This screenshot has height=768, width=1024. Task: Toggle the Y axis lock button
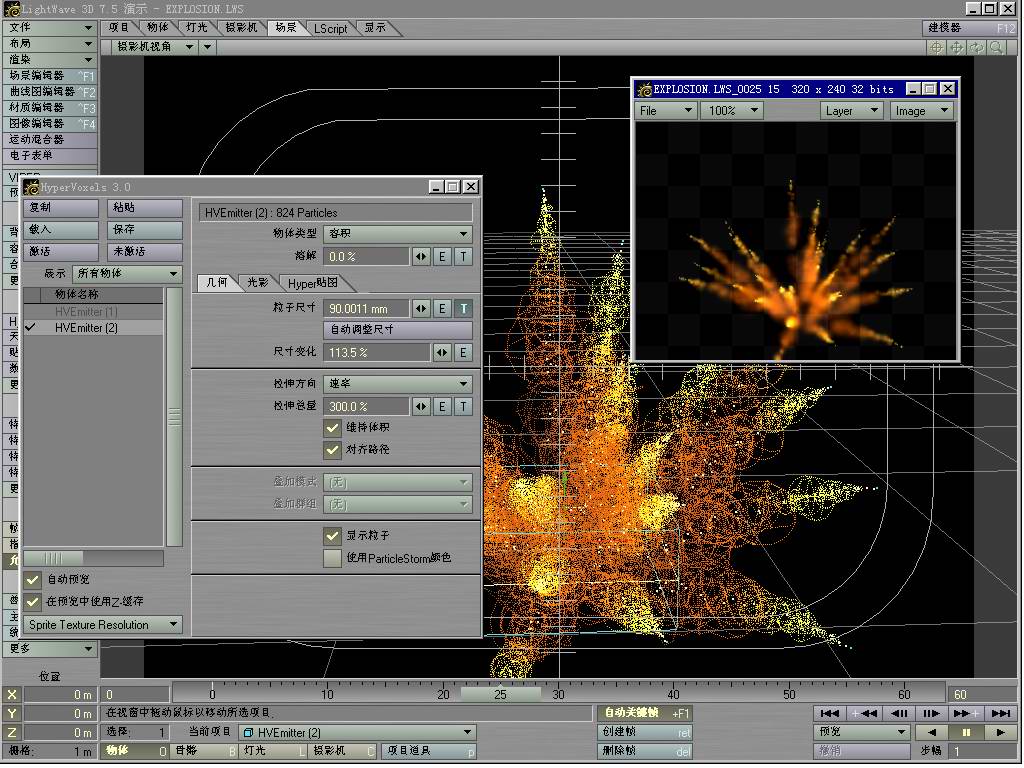[x=12, y=714]
